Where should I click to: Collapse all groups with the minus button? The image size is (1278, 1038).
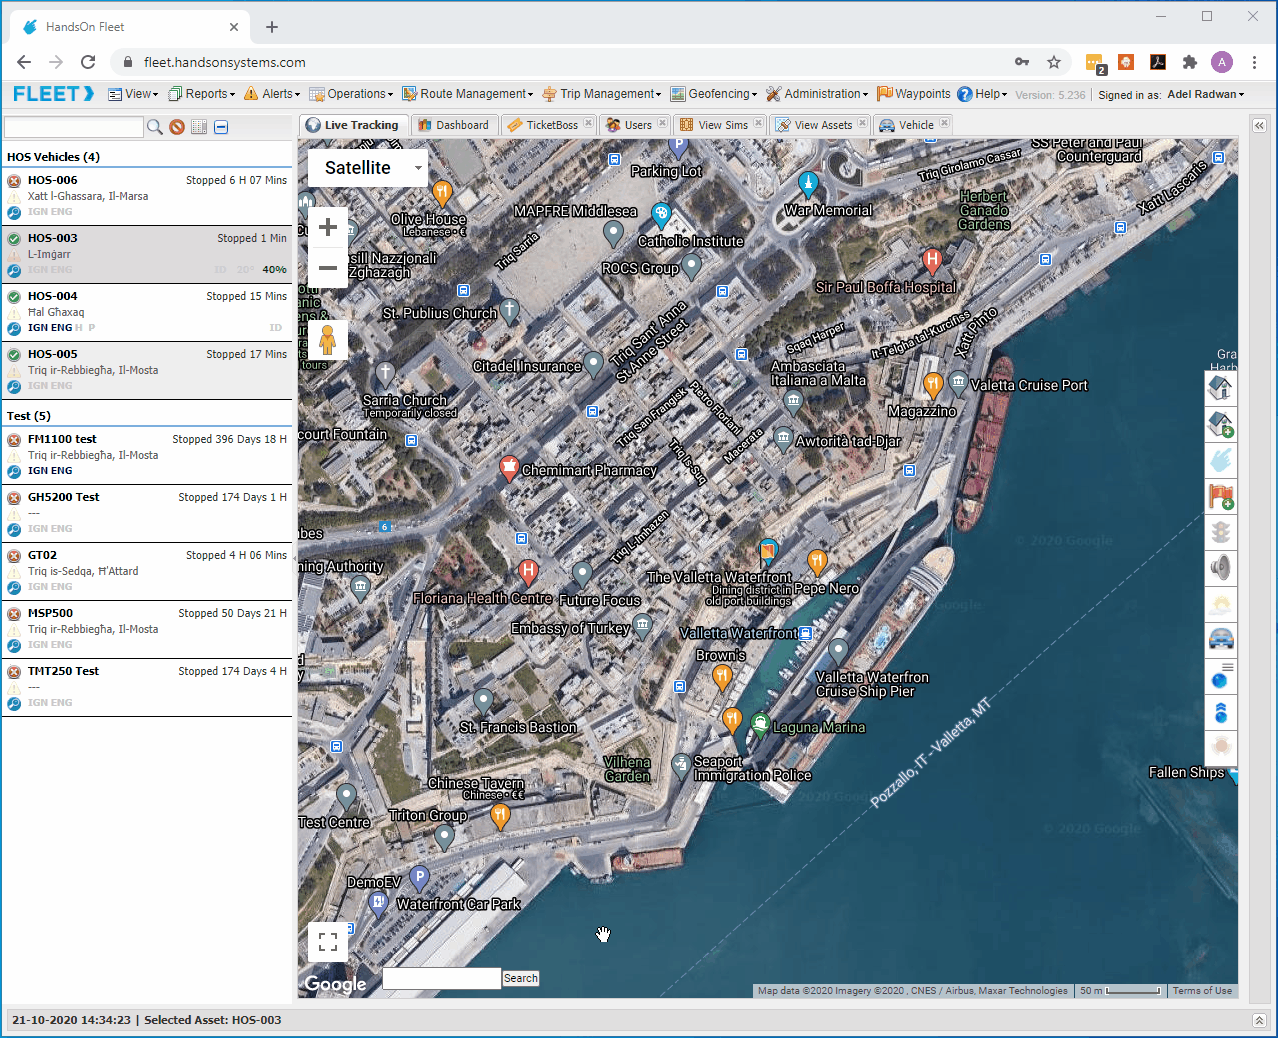221,127
